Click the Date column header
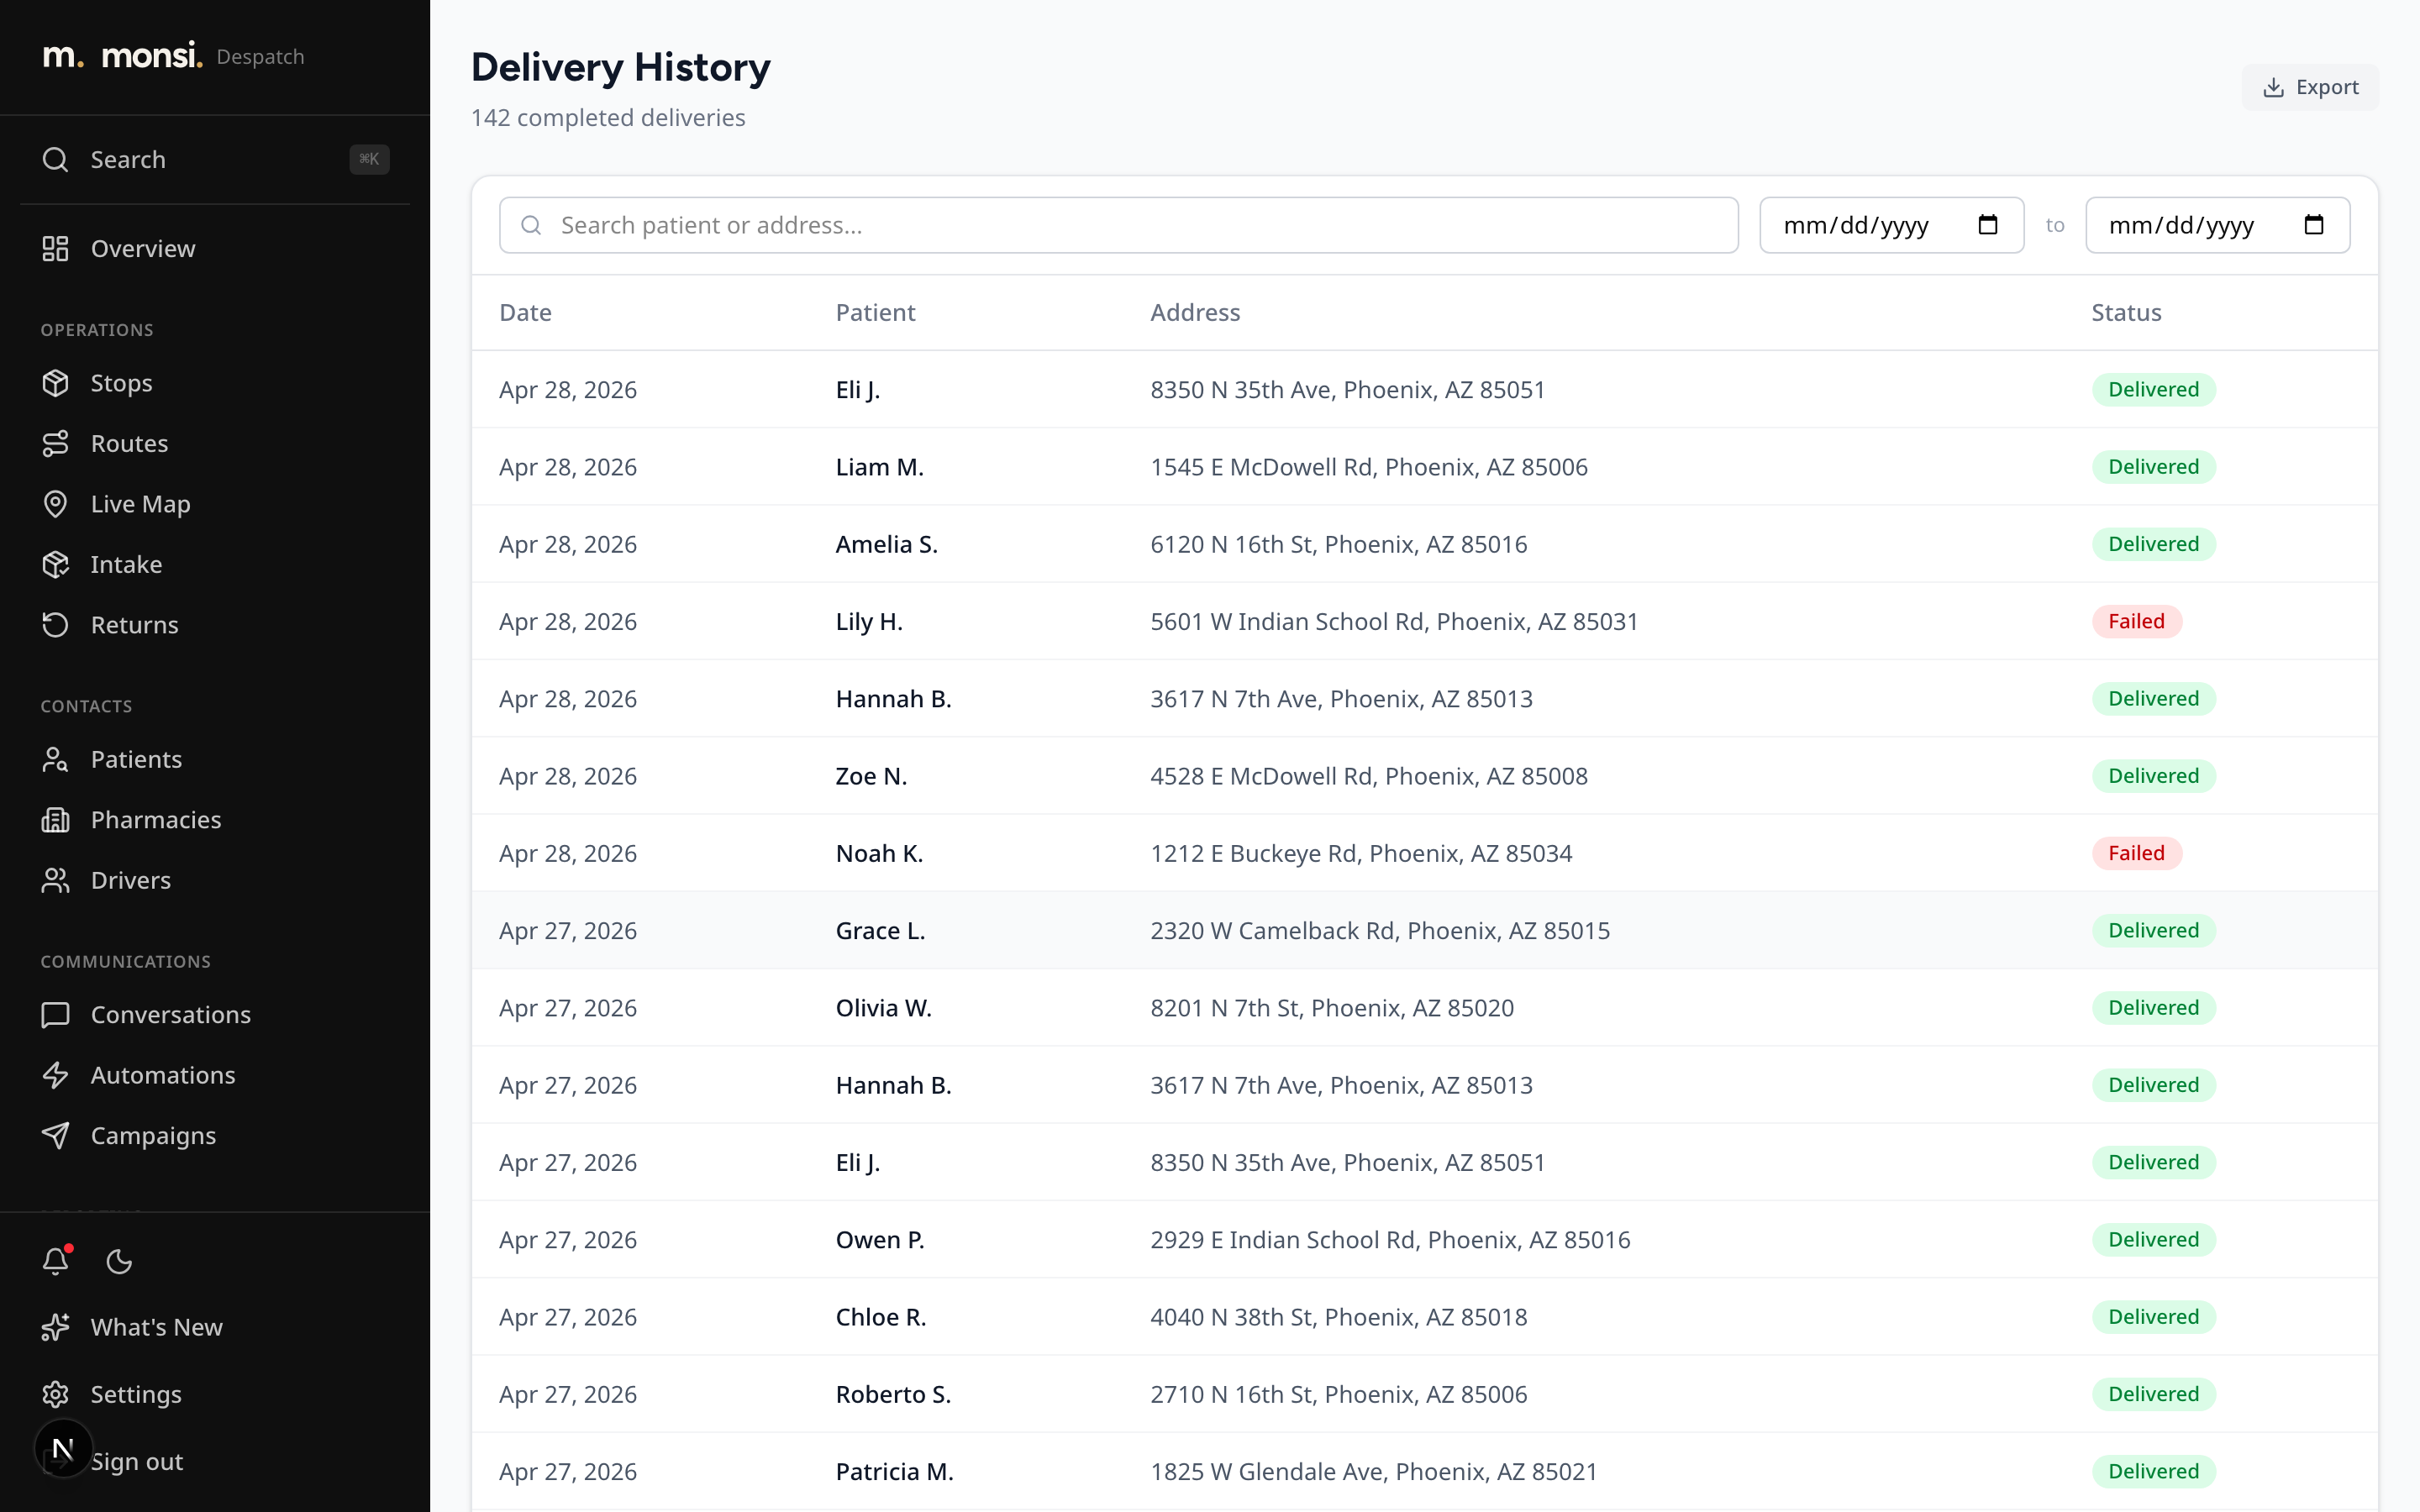Screen dimensions: 2420x1512 pyautogui.click(x=526, y=312)
